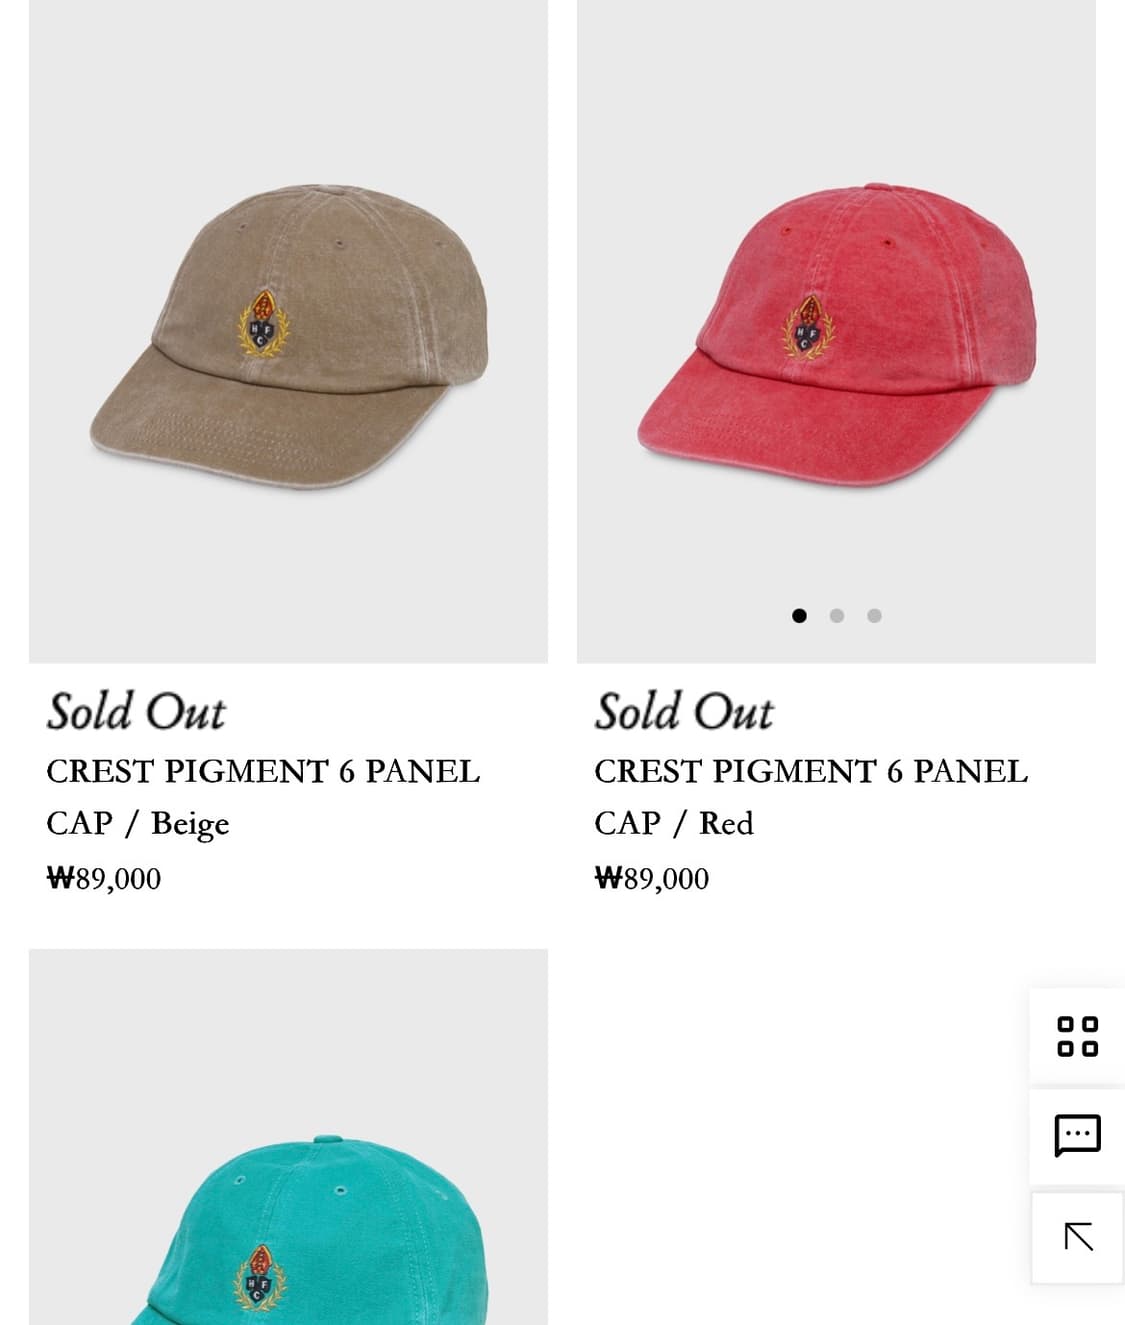Tap Sold Out label above beige cap title
Image resolution: width=1125 pixels, height=1325 pixels.
(136, 712)
